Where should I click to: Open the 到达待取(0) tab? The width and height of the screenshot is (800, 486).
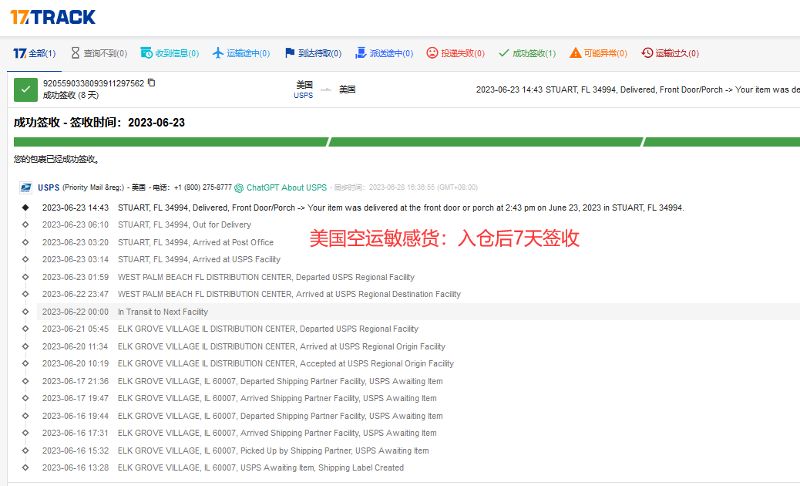click(x=313, y=53)
